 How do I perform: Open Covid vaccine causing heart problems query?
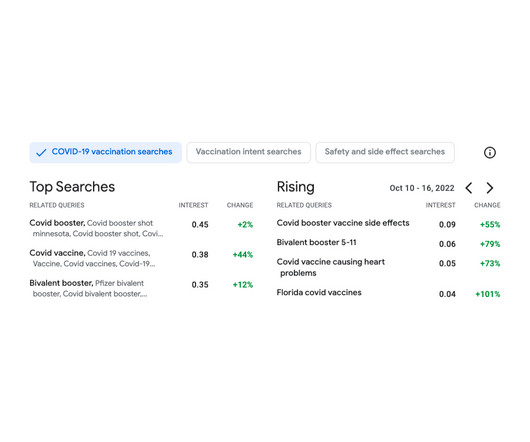[331, 267]
